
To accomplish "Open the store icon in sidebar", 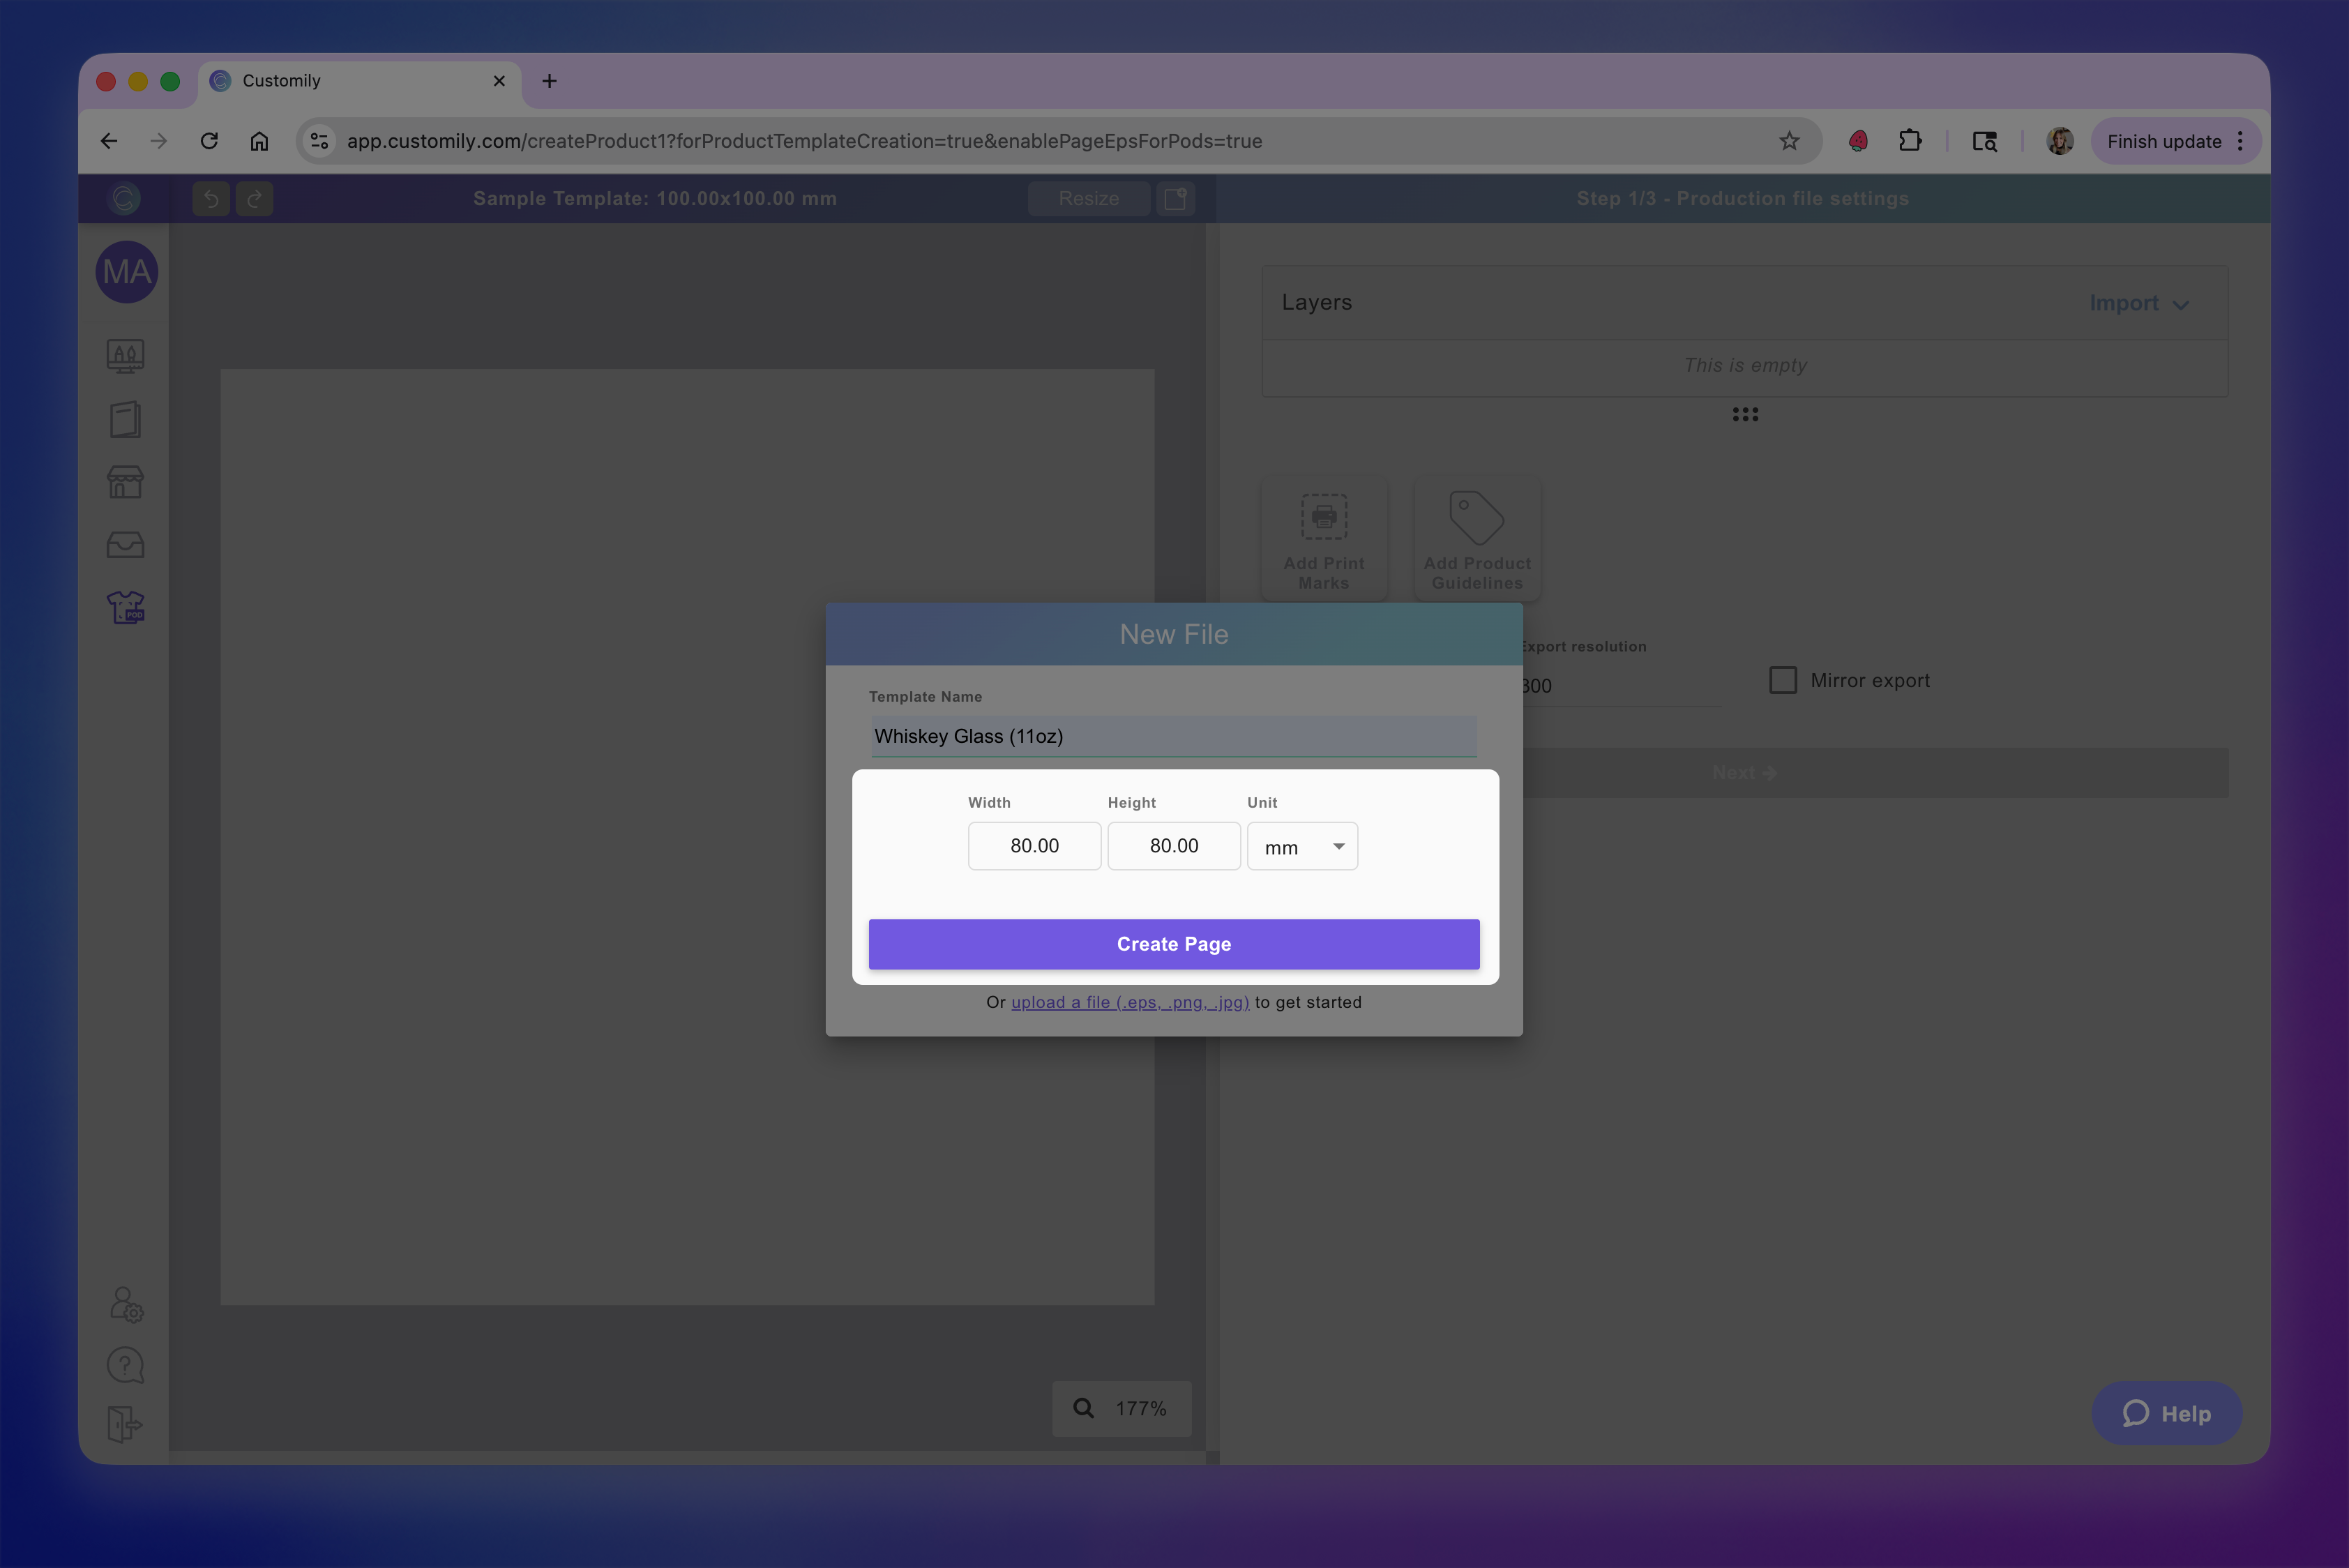I will pos(125,482).
